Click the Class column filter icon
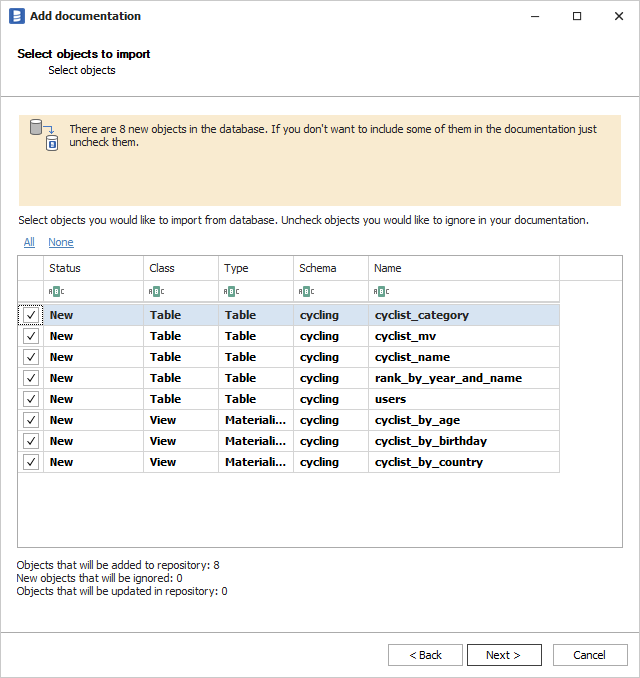Image resolution: width=640 pixels, height=678 pixels. tap(155, 291)
